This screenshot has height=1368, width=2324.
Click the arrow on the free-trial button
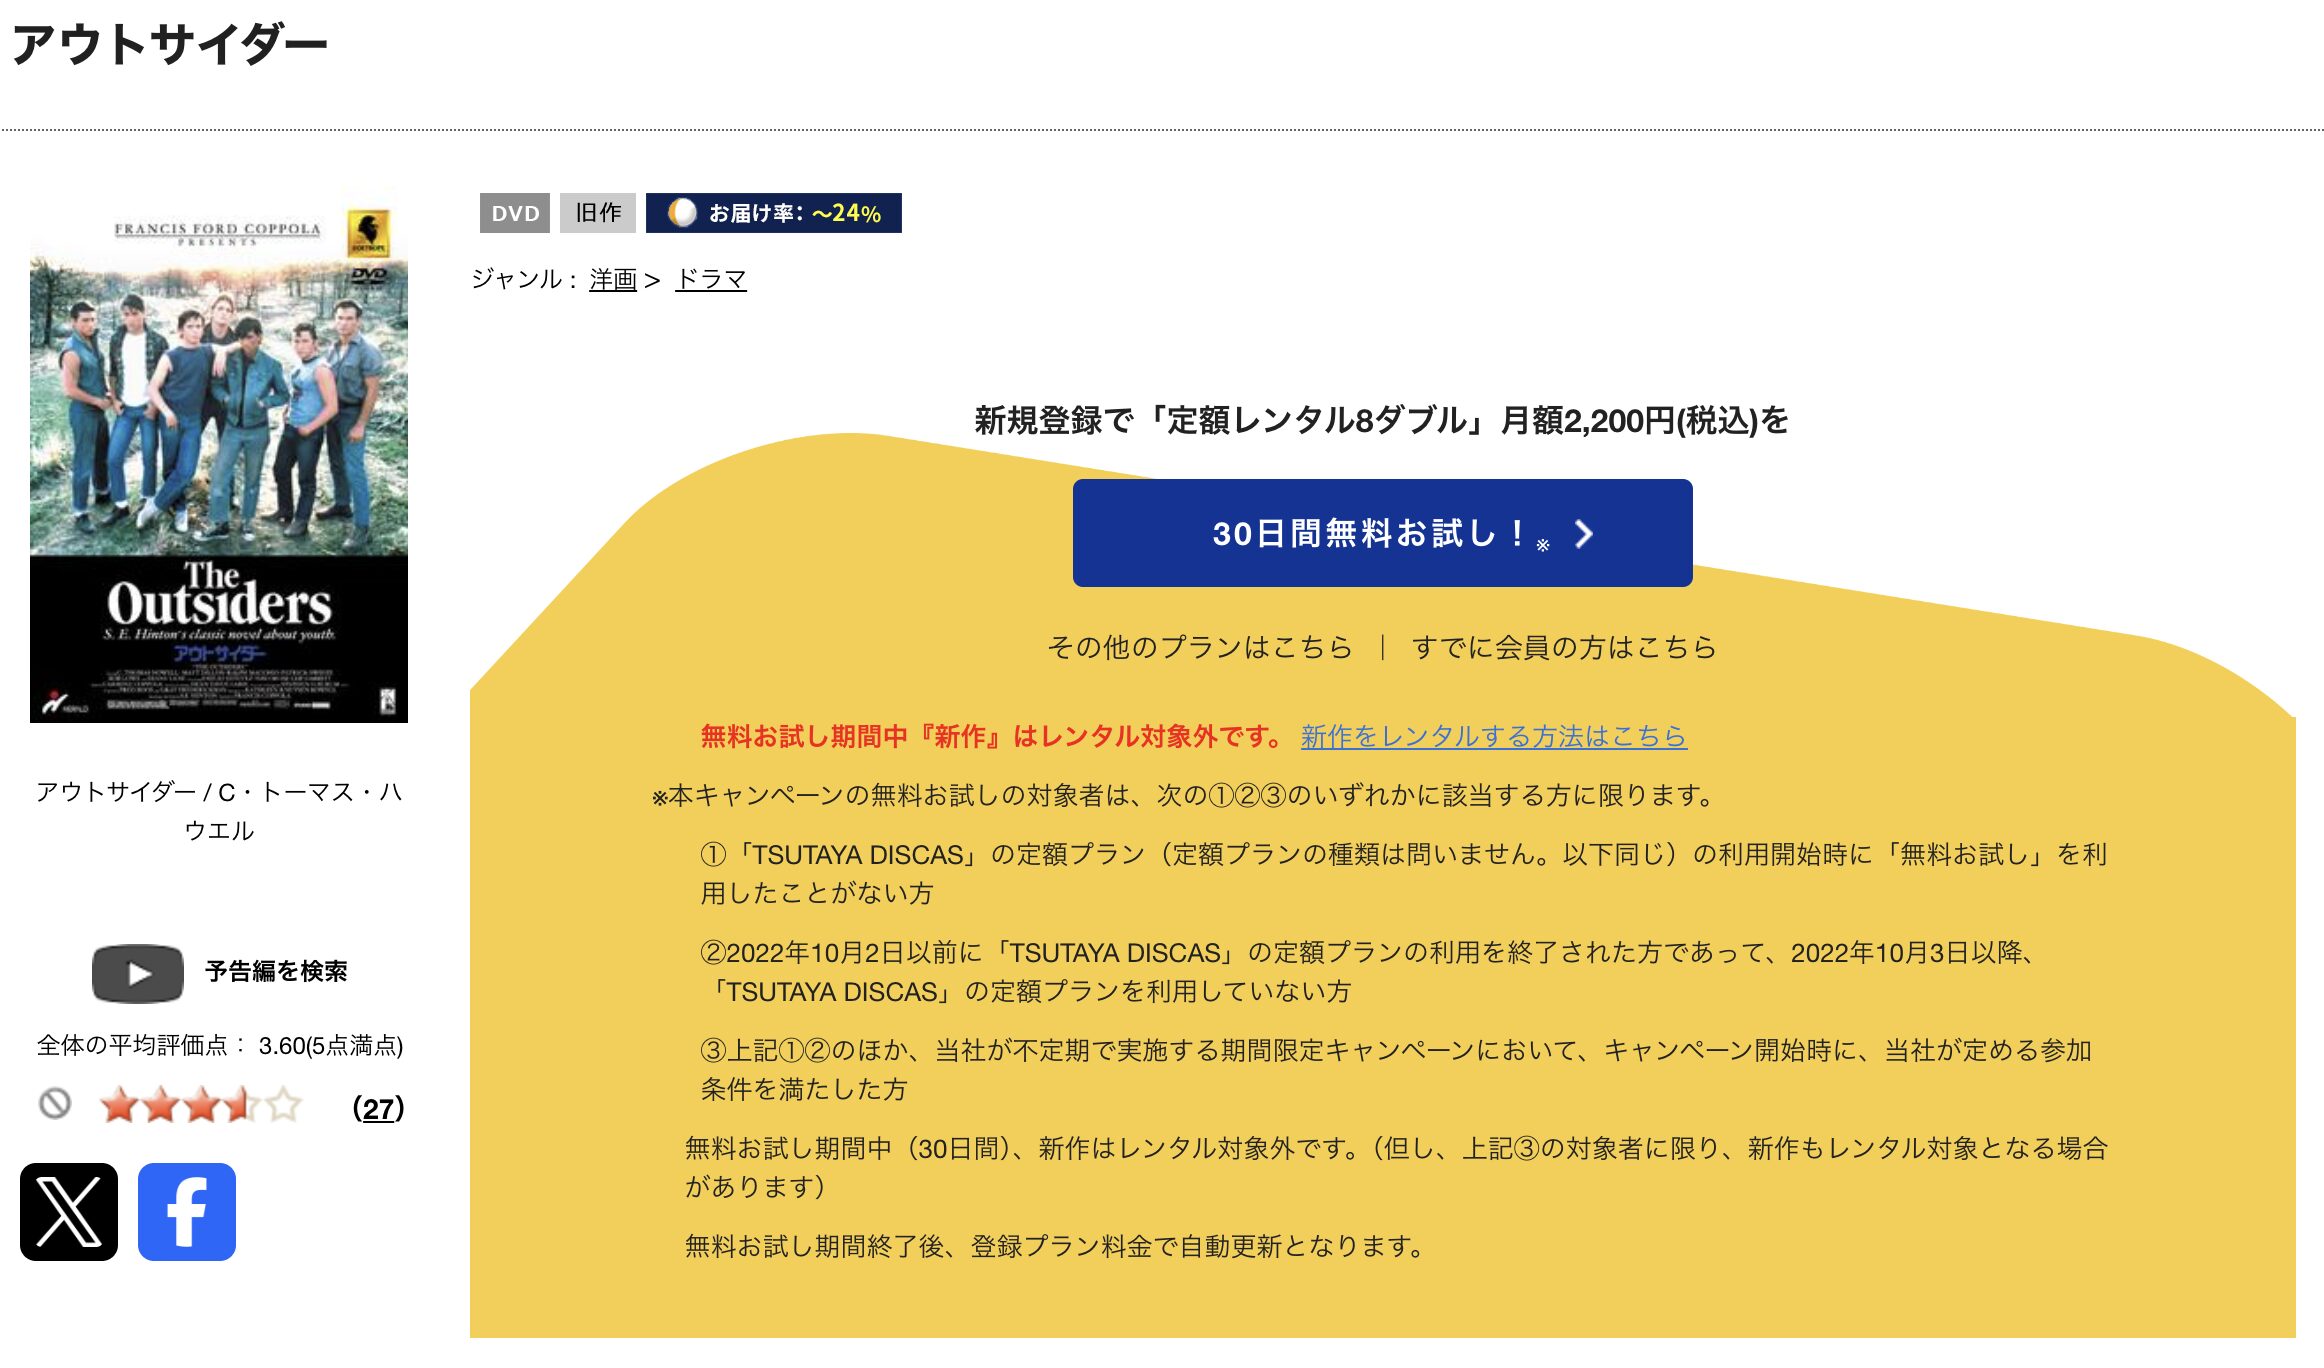1583,534
